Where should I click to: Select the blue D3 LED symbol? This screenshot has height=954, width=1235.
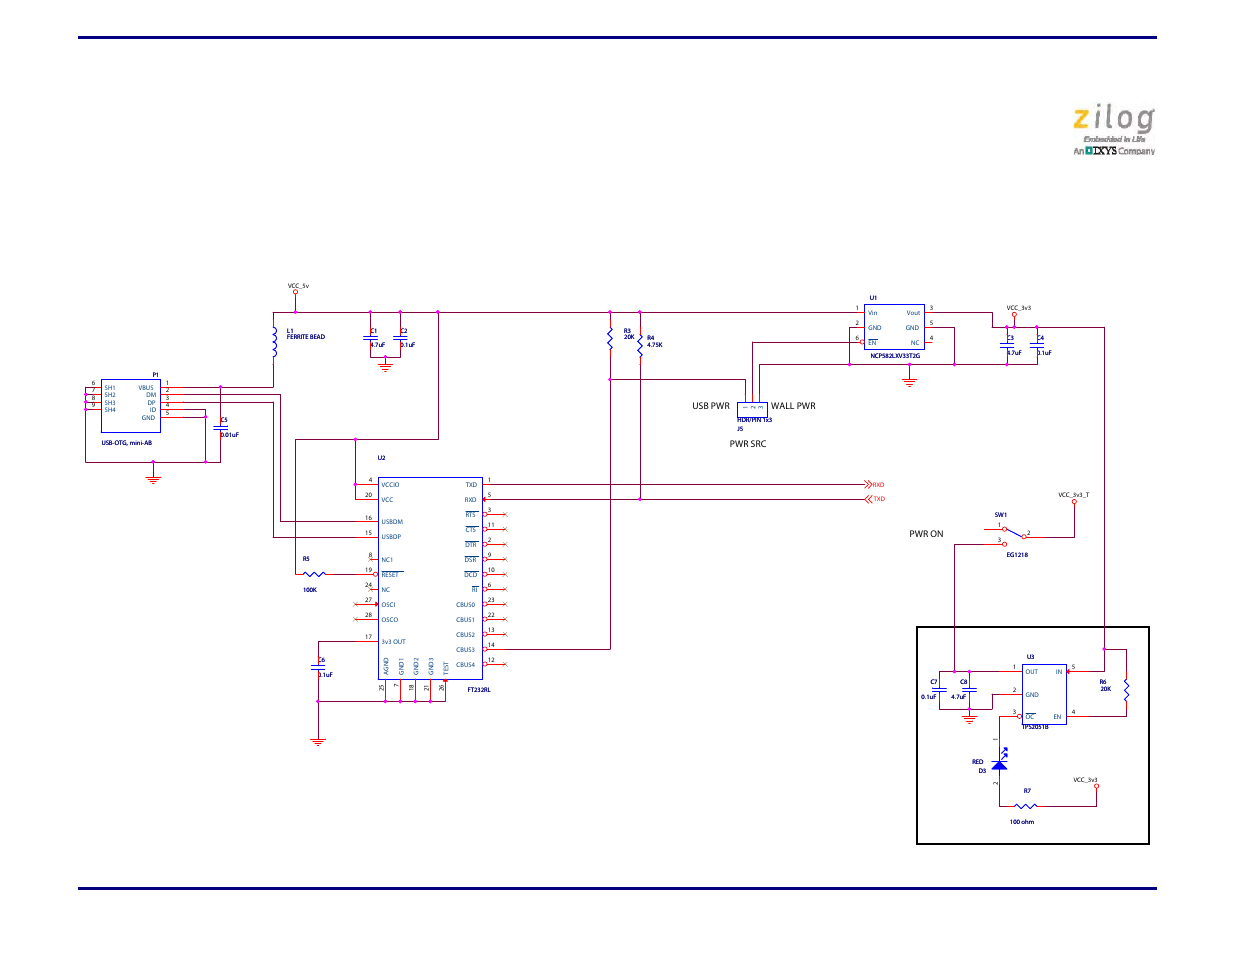point(1000,762)
